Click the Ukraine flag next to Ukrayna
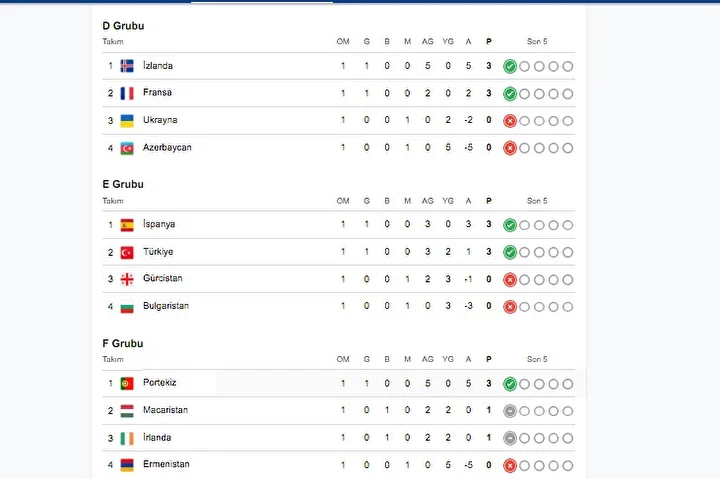 click(x=127, y=121)
